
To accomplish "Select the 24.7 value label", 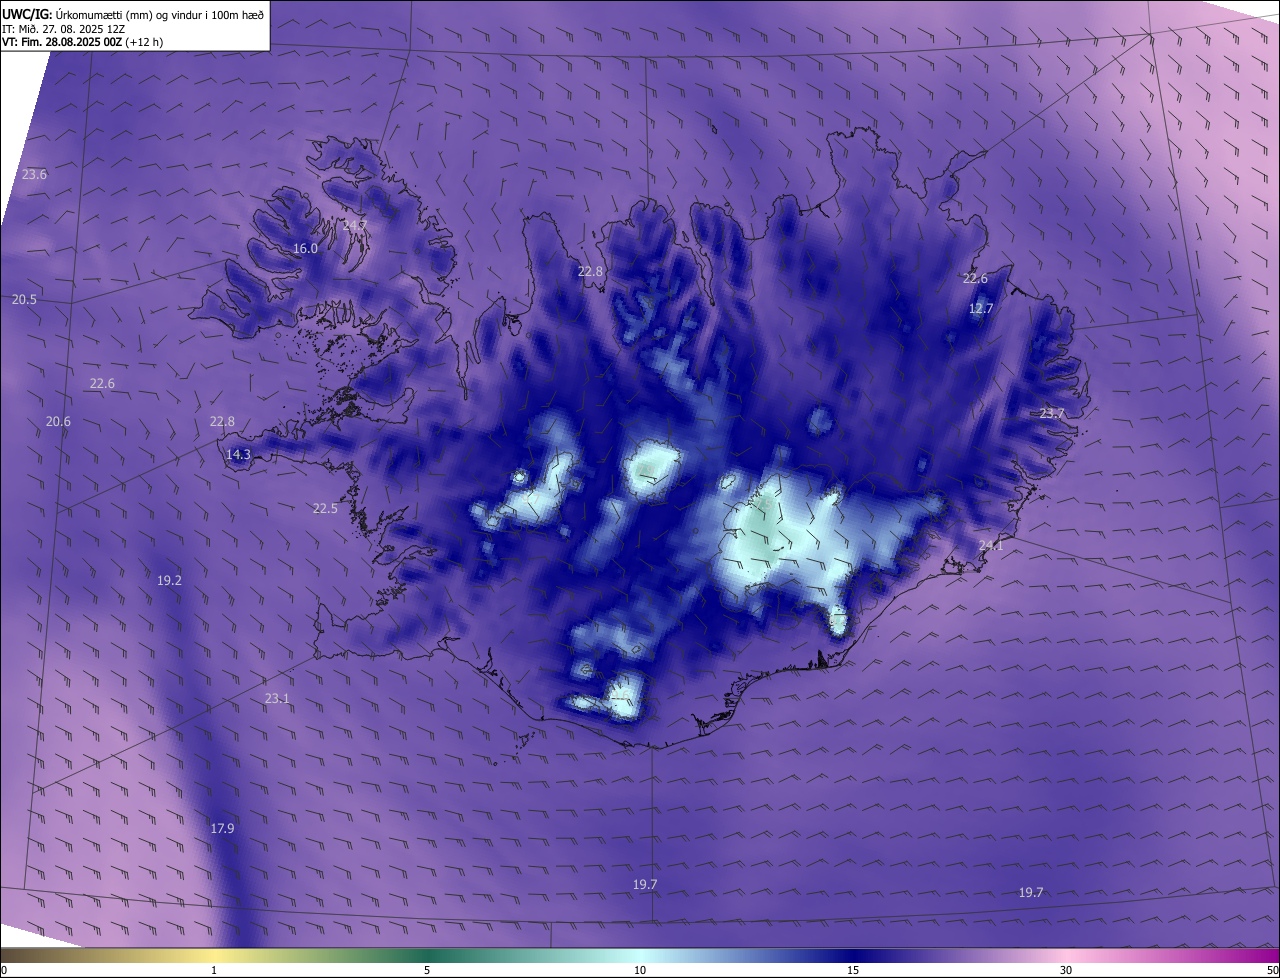I will tap(355, 225).
